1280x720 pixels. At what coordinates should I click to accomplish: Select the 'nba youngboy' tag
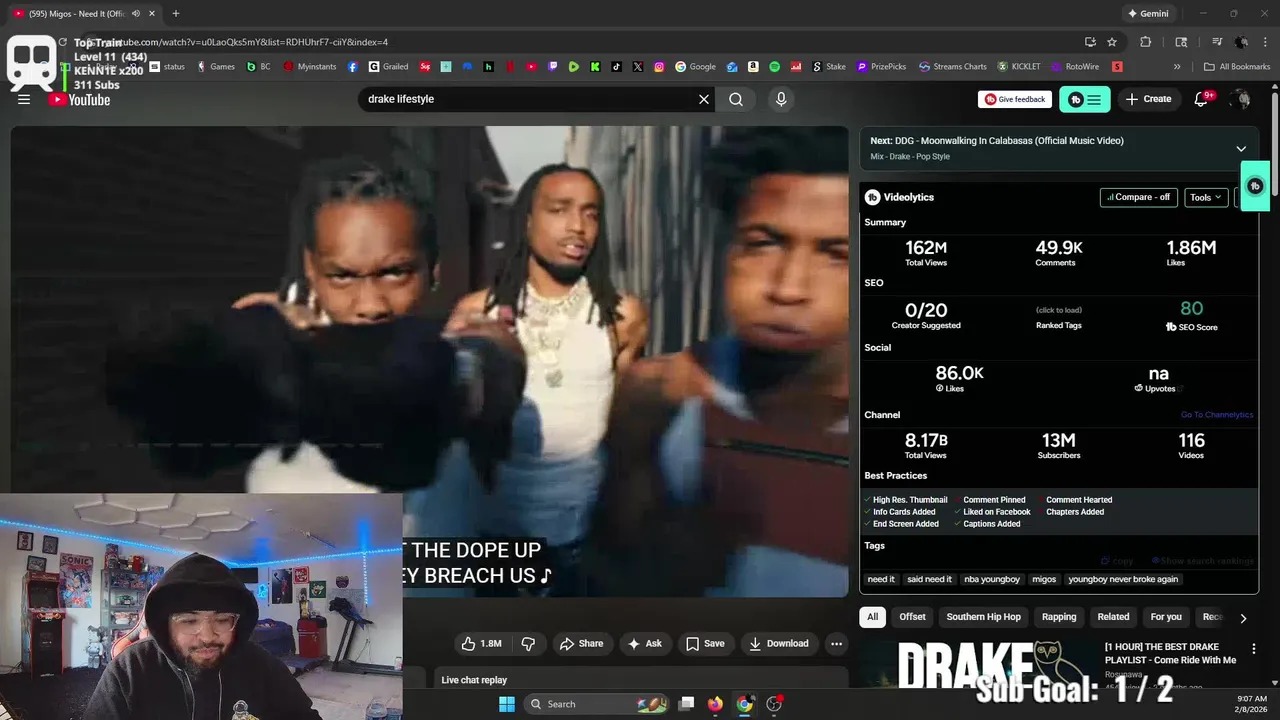click(x=991, y=579)
